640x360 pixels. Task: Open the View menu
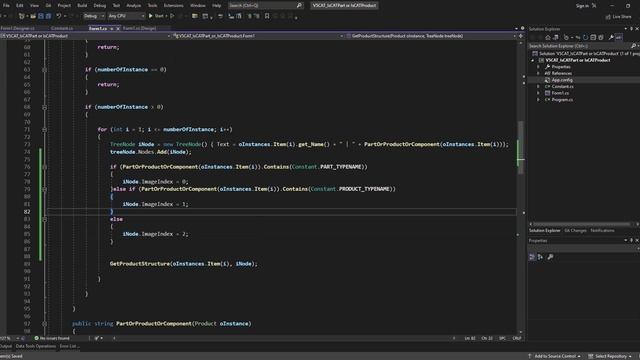34,6
